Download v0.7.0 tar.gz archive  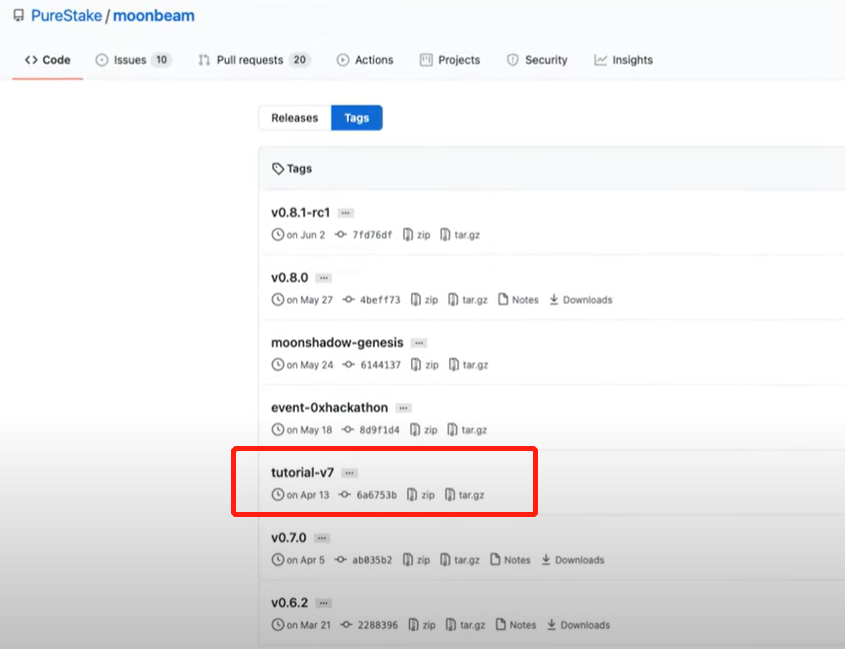pyautogui.click(x=460, y=560)
